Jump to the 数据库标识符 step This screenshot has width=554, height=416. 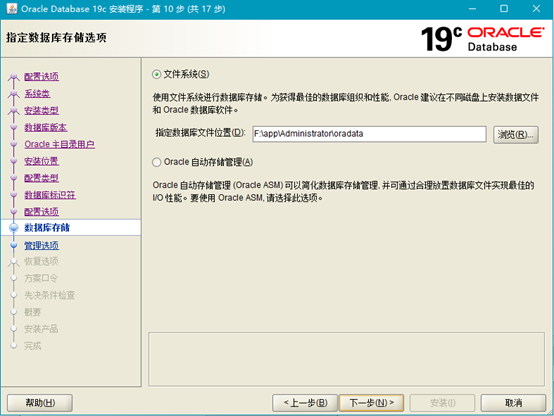click(50, 195)
